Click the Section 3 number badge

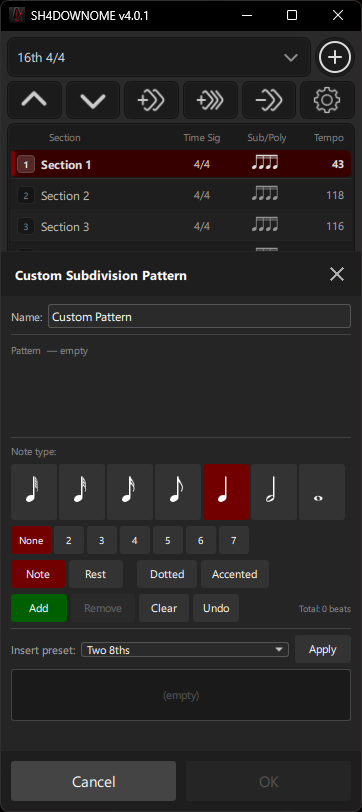pyautogui.click(x=26, y=227)
